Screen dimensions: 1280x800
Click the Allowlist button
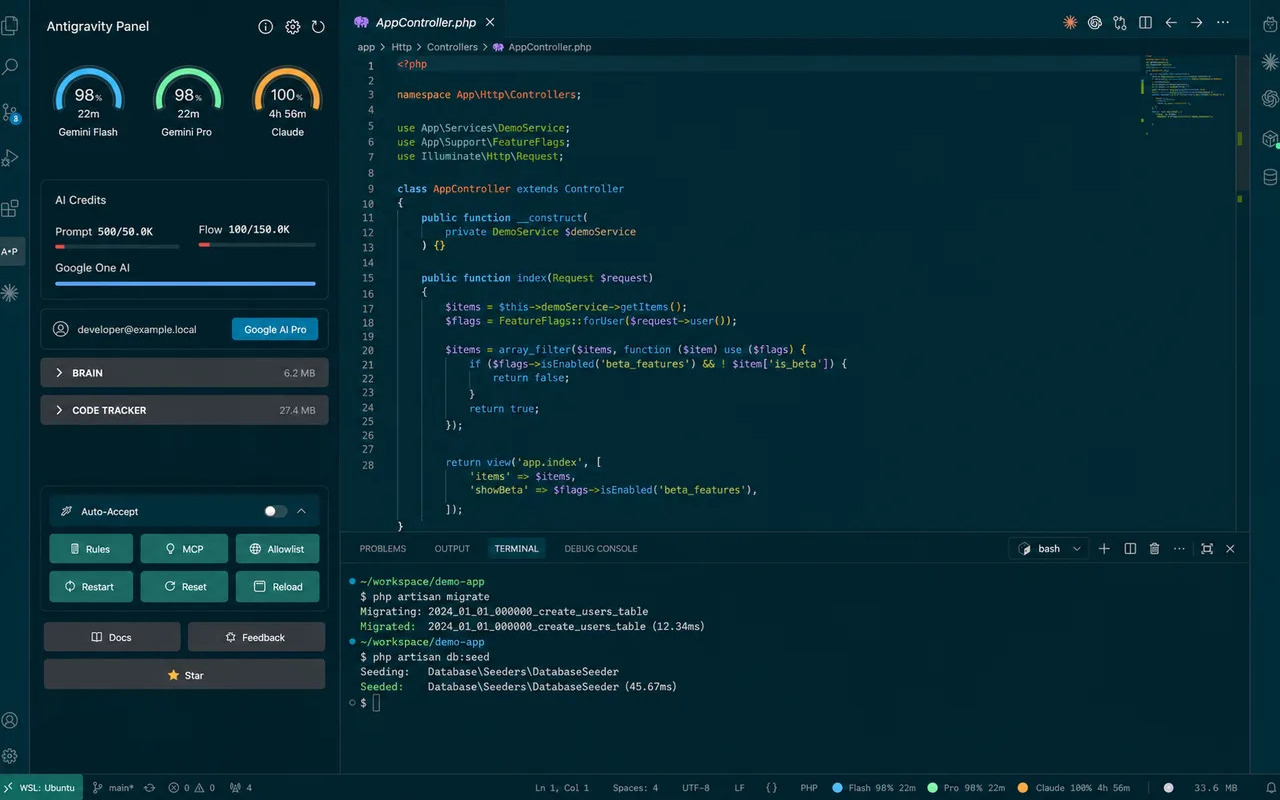pos(277,549)
